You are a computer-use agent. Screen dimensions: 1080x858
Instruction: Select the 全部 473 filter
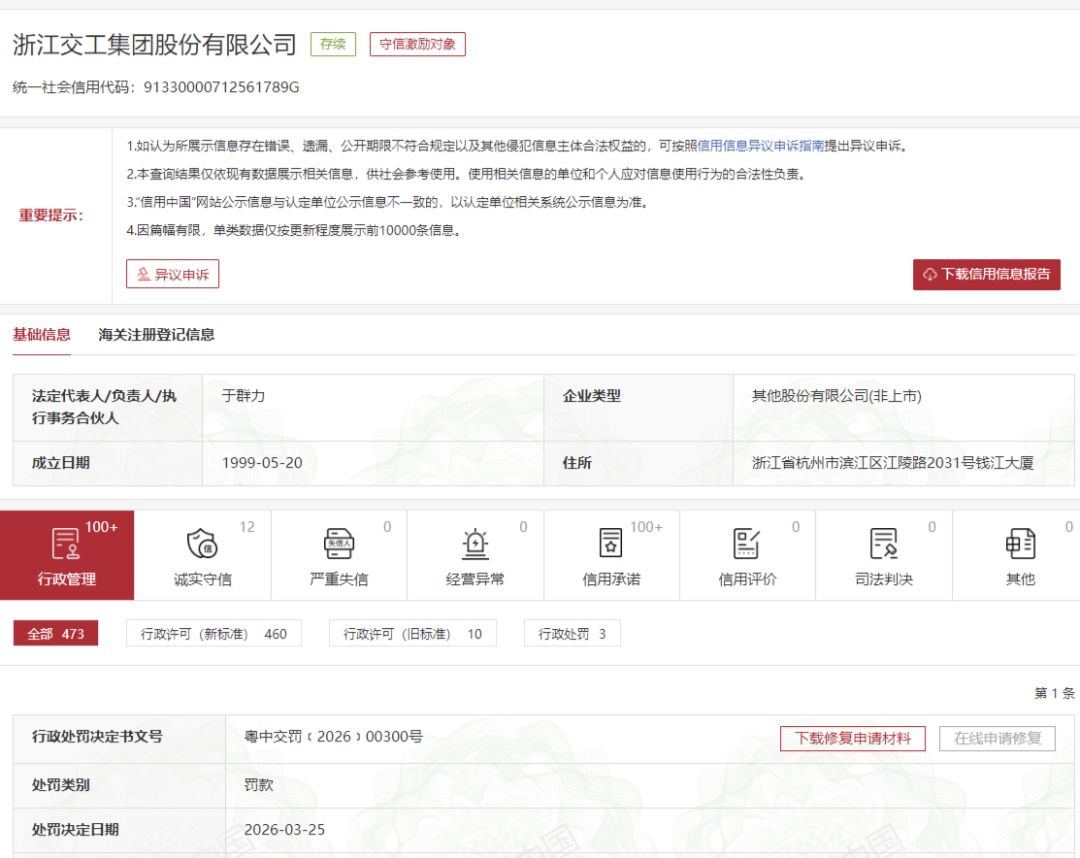56,634
